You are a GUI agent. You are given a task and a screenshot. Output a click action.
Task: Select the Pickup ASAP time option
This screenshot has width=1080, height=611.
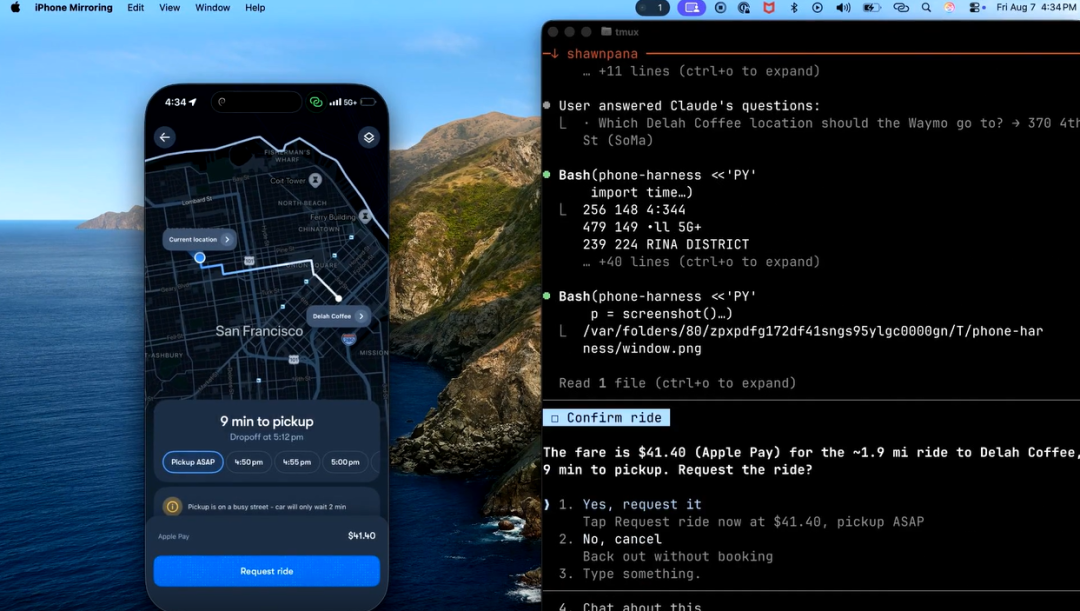(x=193, y=462)
